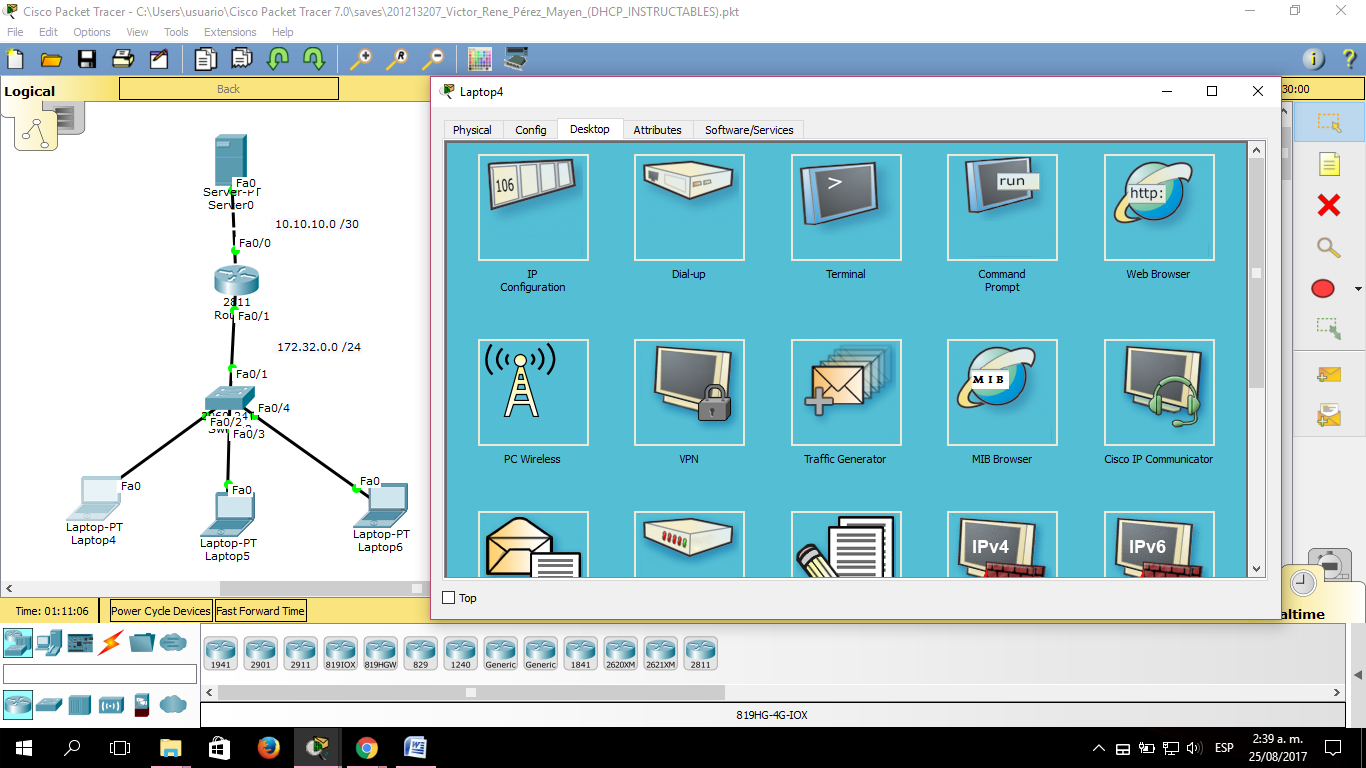Viewport: 1366px width, 768px height.
Task: Launch the MIB Browser
Action: [1002, 392]
